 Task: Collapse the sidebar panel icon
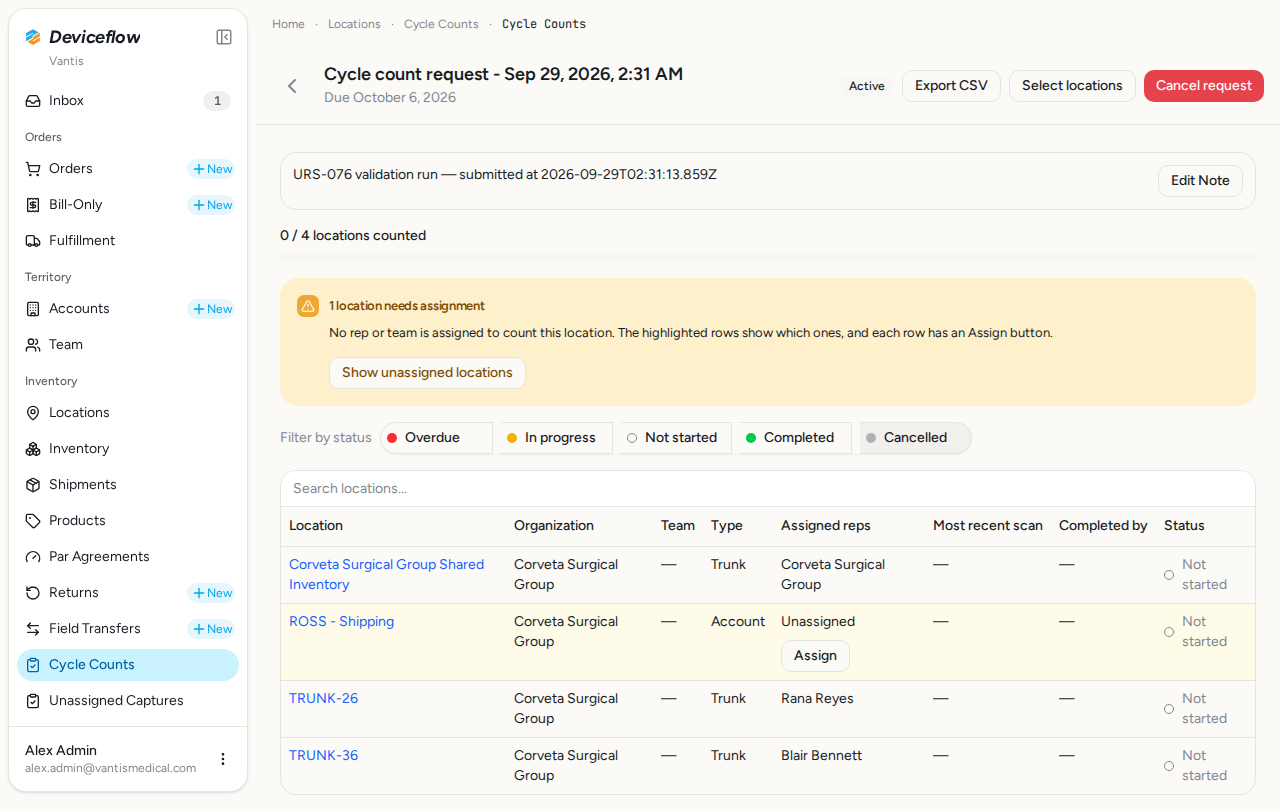click(224, 37)
